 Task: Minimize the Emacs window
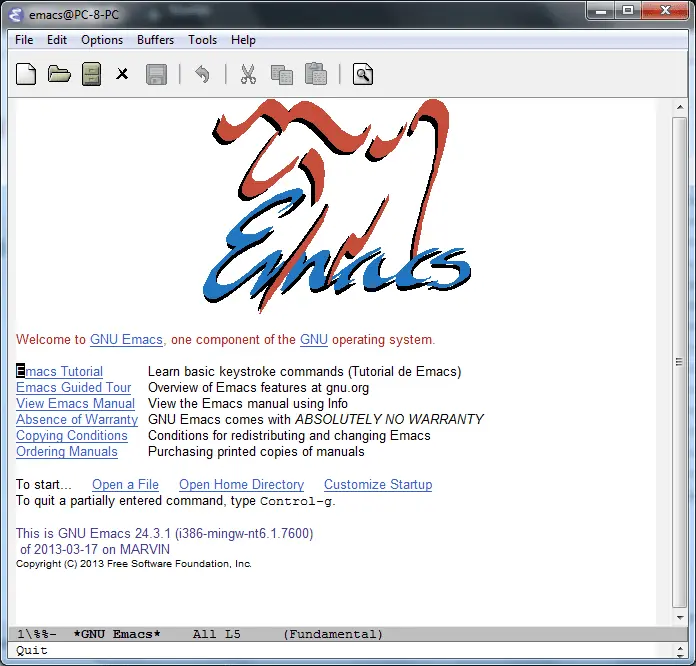tap(601, 11)
